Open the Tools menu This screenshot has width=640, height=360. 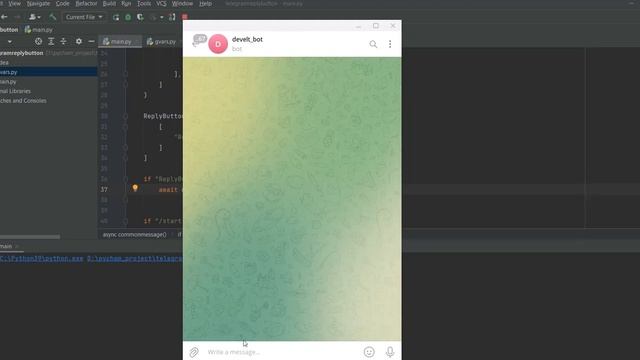tap(144, 3)
